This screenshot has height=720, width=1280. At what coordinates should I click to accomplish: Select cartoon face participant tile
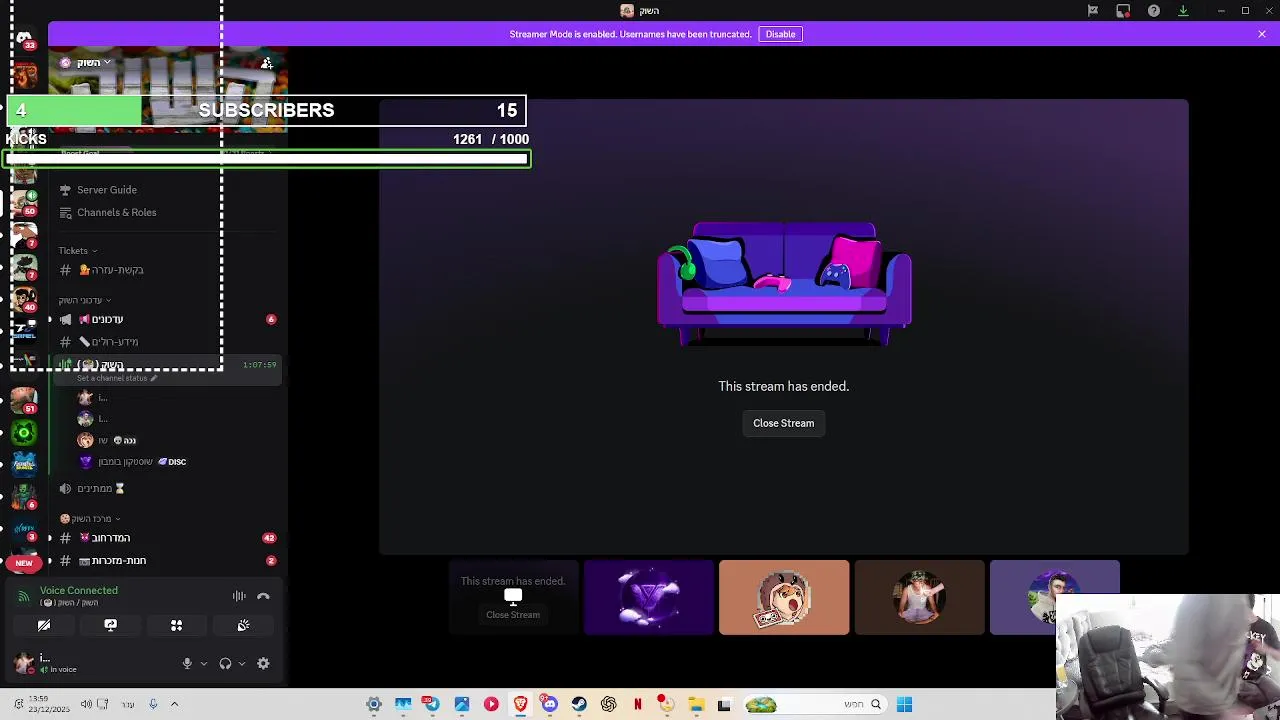[x=784, y=598]
